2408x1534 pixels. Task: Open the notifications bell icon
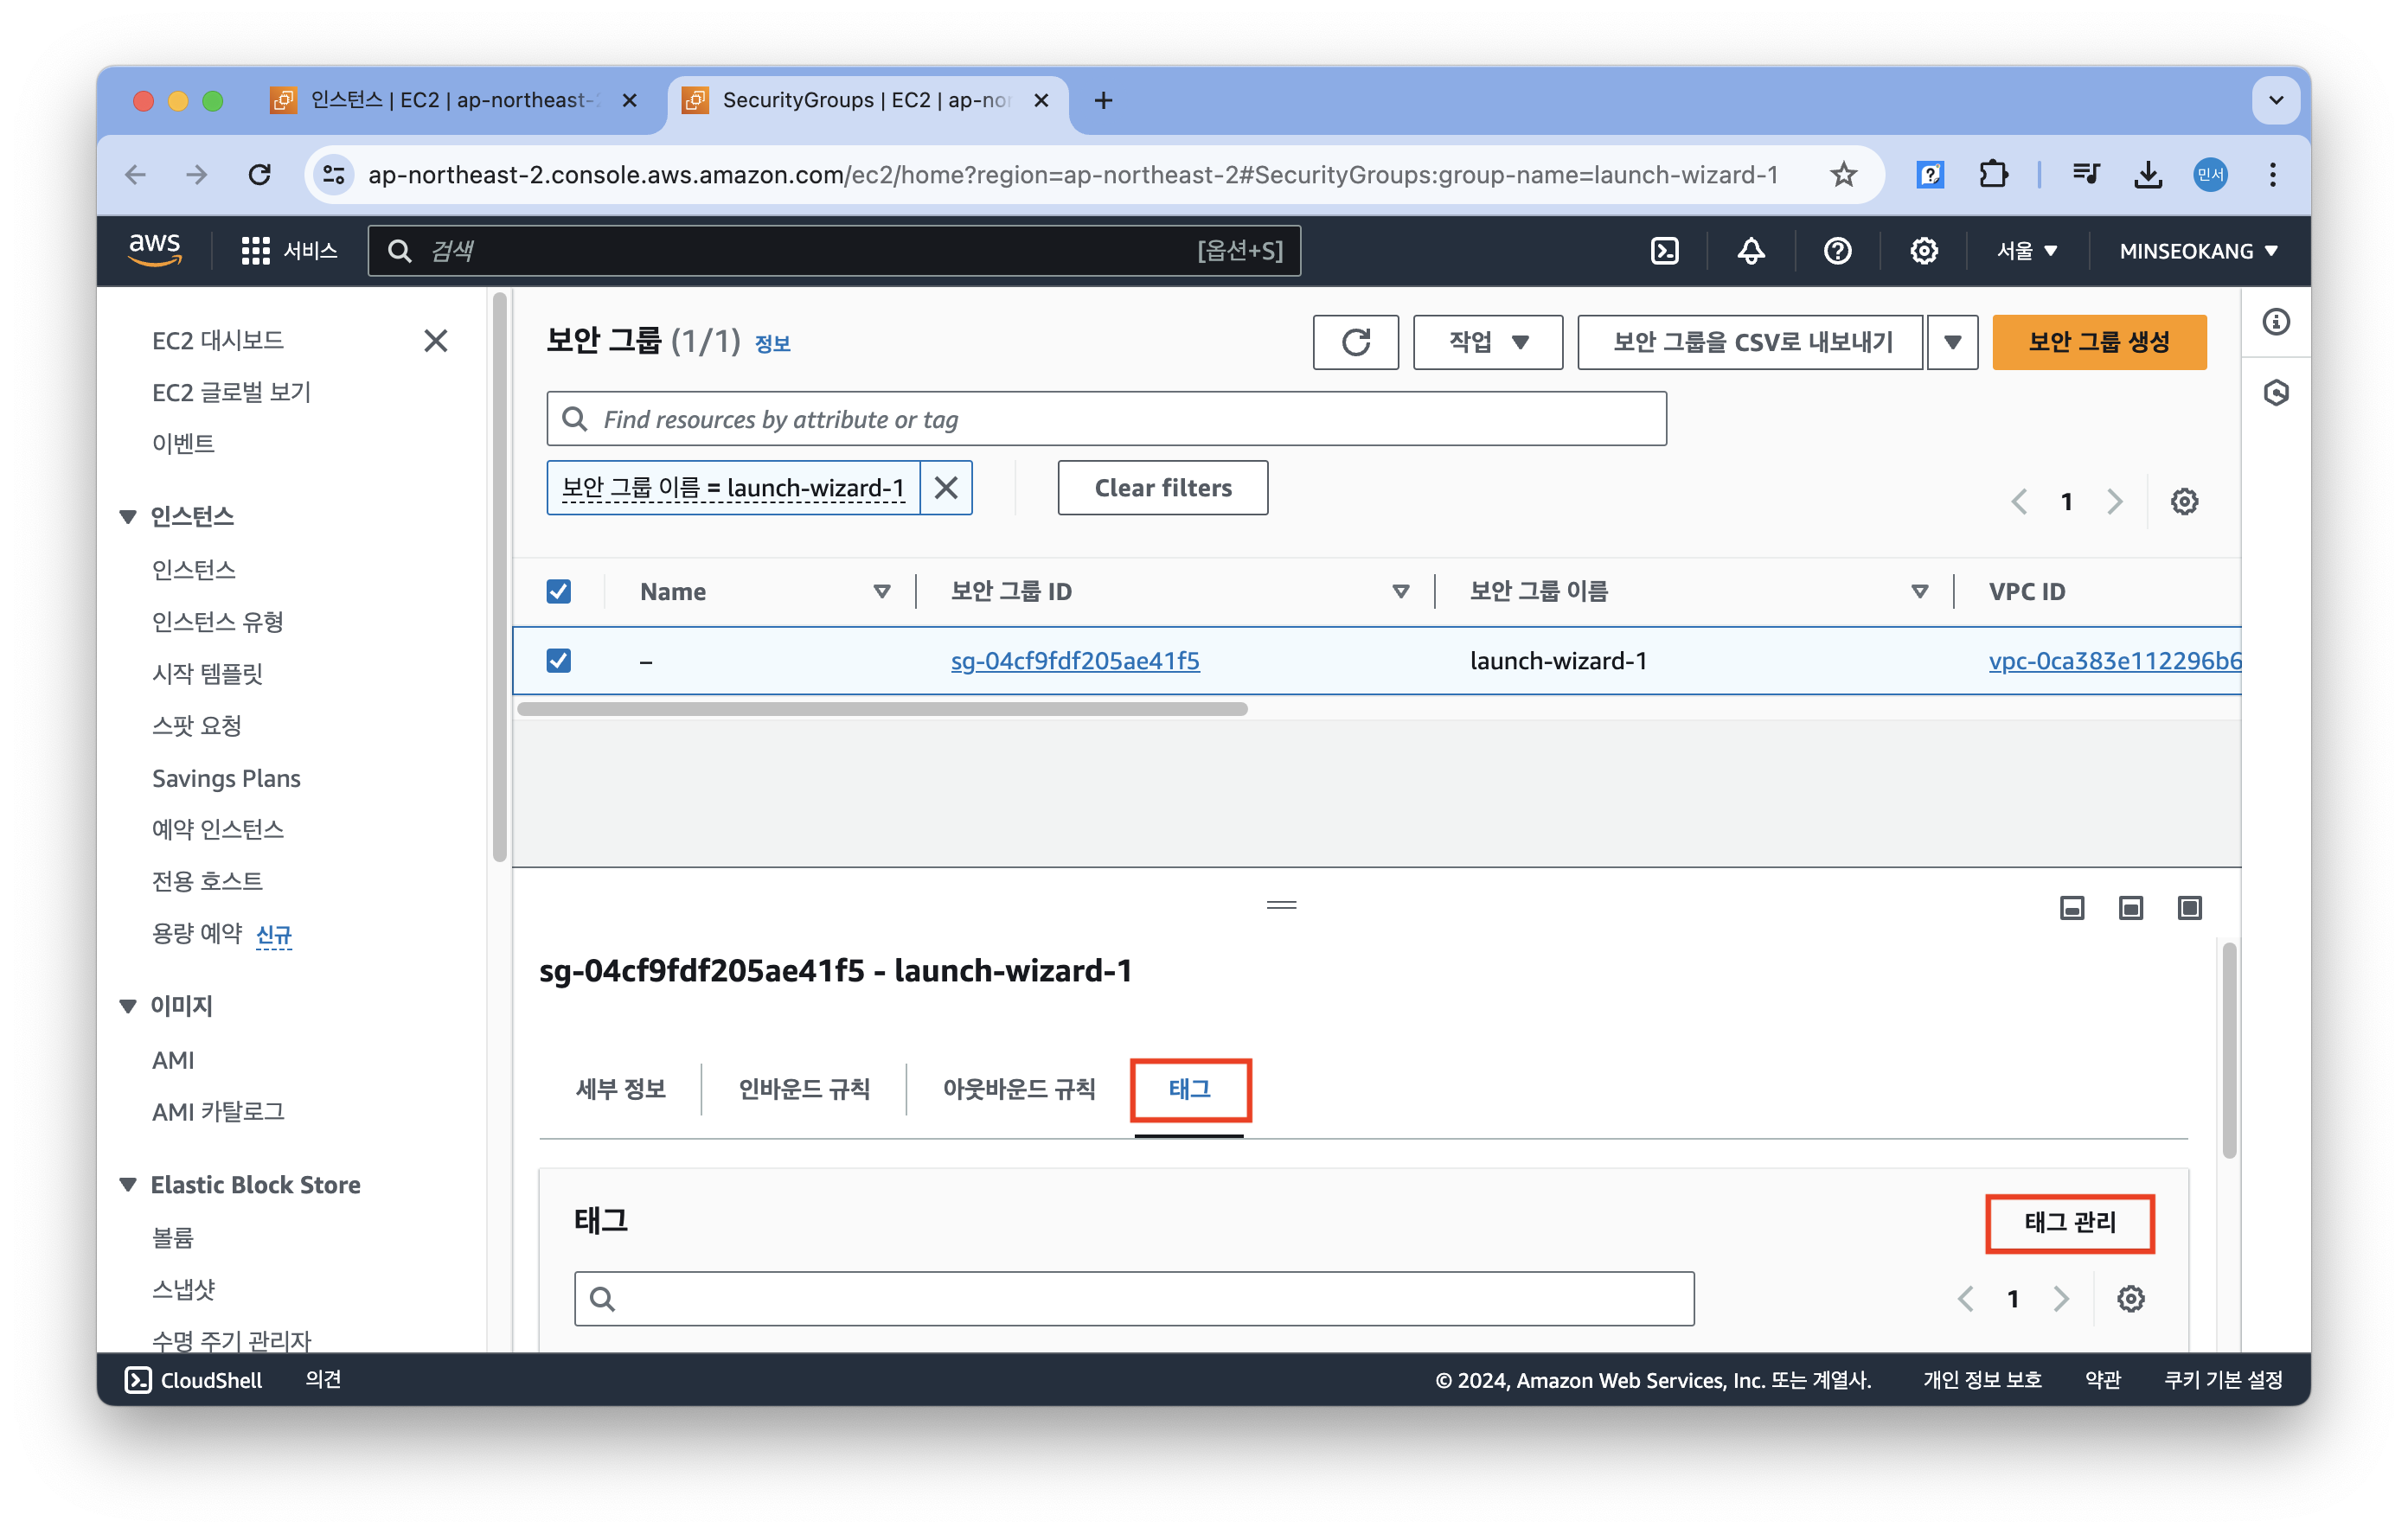(1750, 251)
